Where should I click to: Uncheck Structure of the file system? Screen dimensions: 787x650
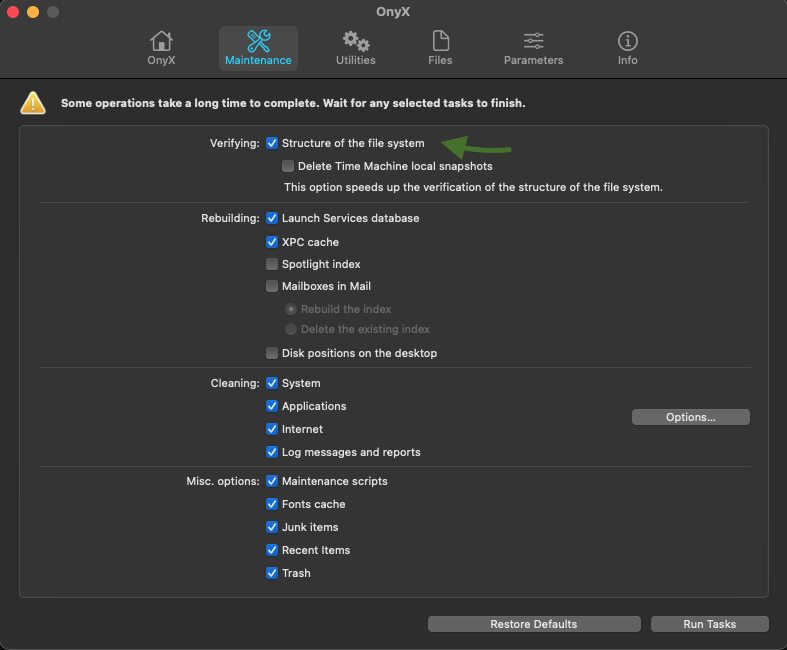[x=272, y=143]
